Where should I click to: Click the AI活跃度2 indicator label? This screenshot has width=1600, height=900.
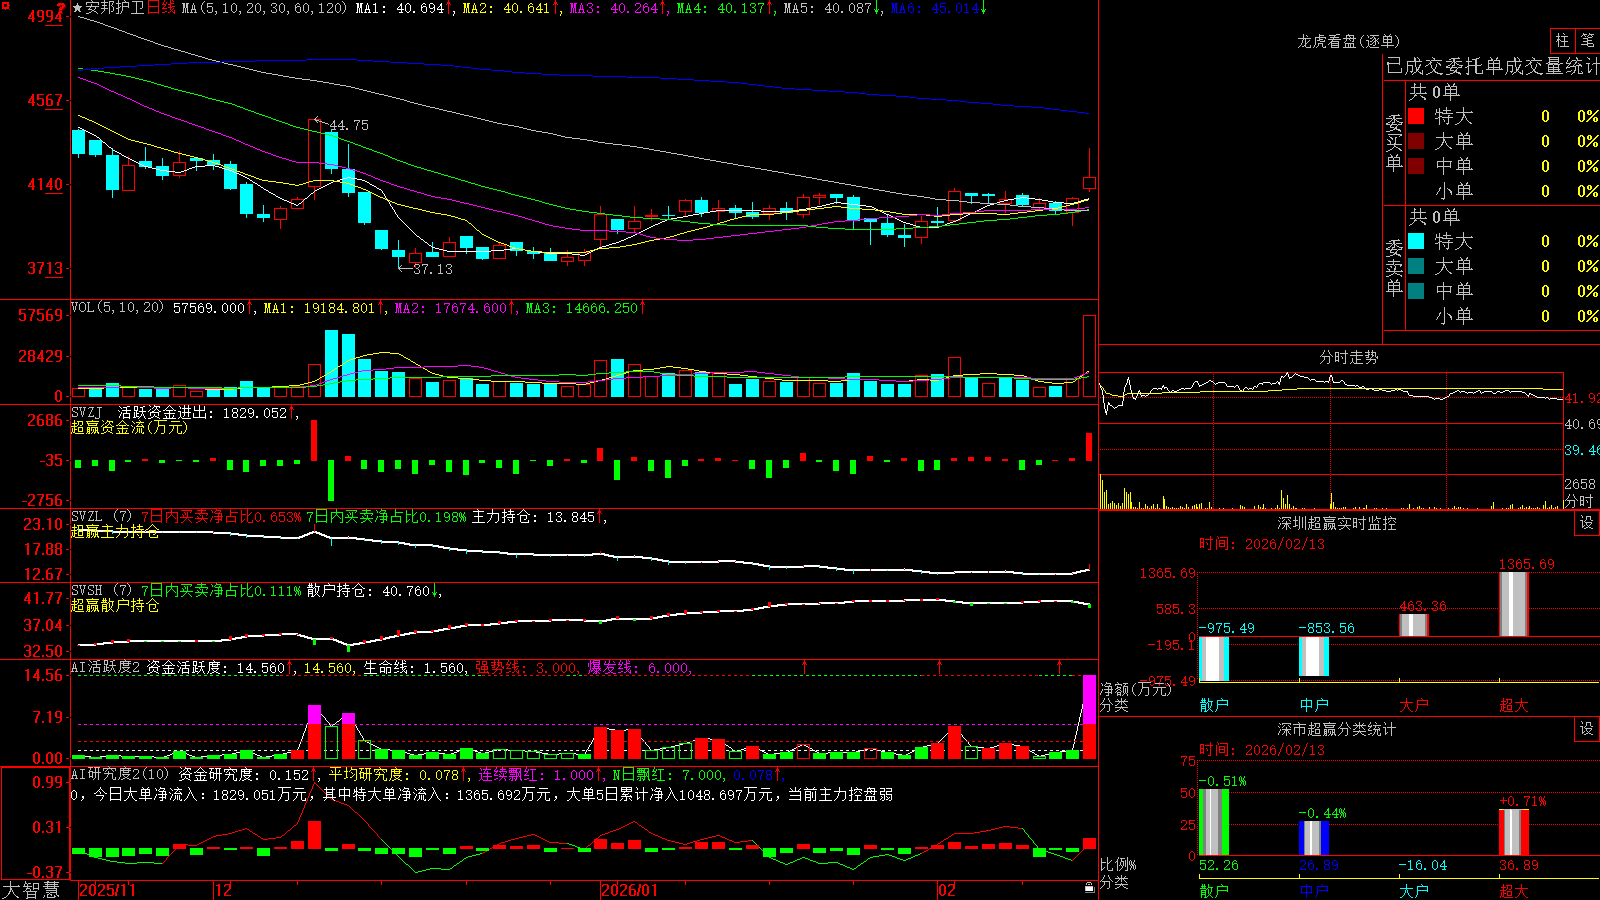[106, 668]
